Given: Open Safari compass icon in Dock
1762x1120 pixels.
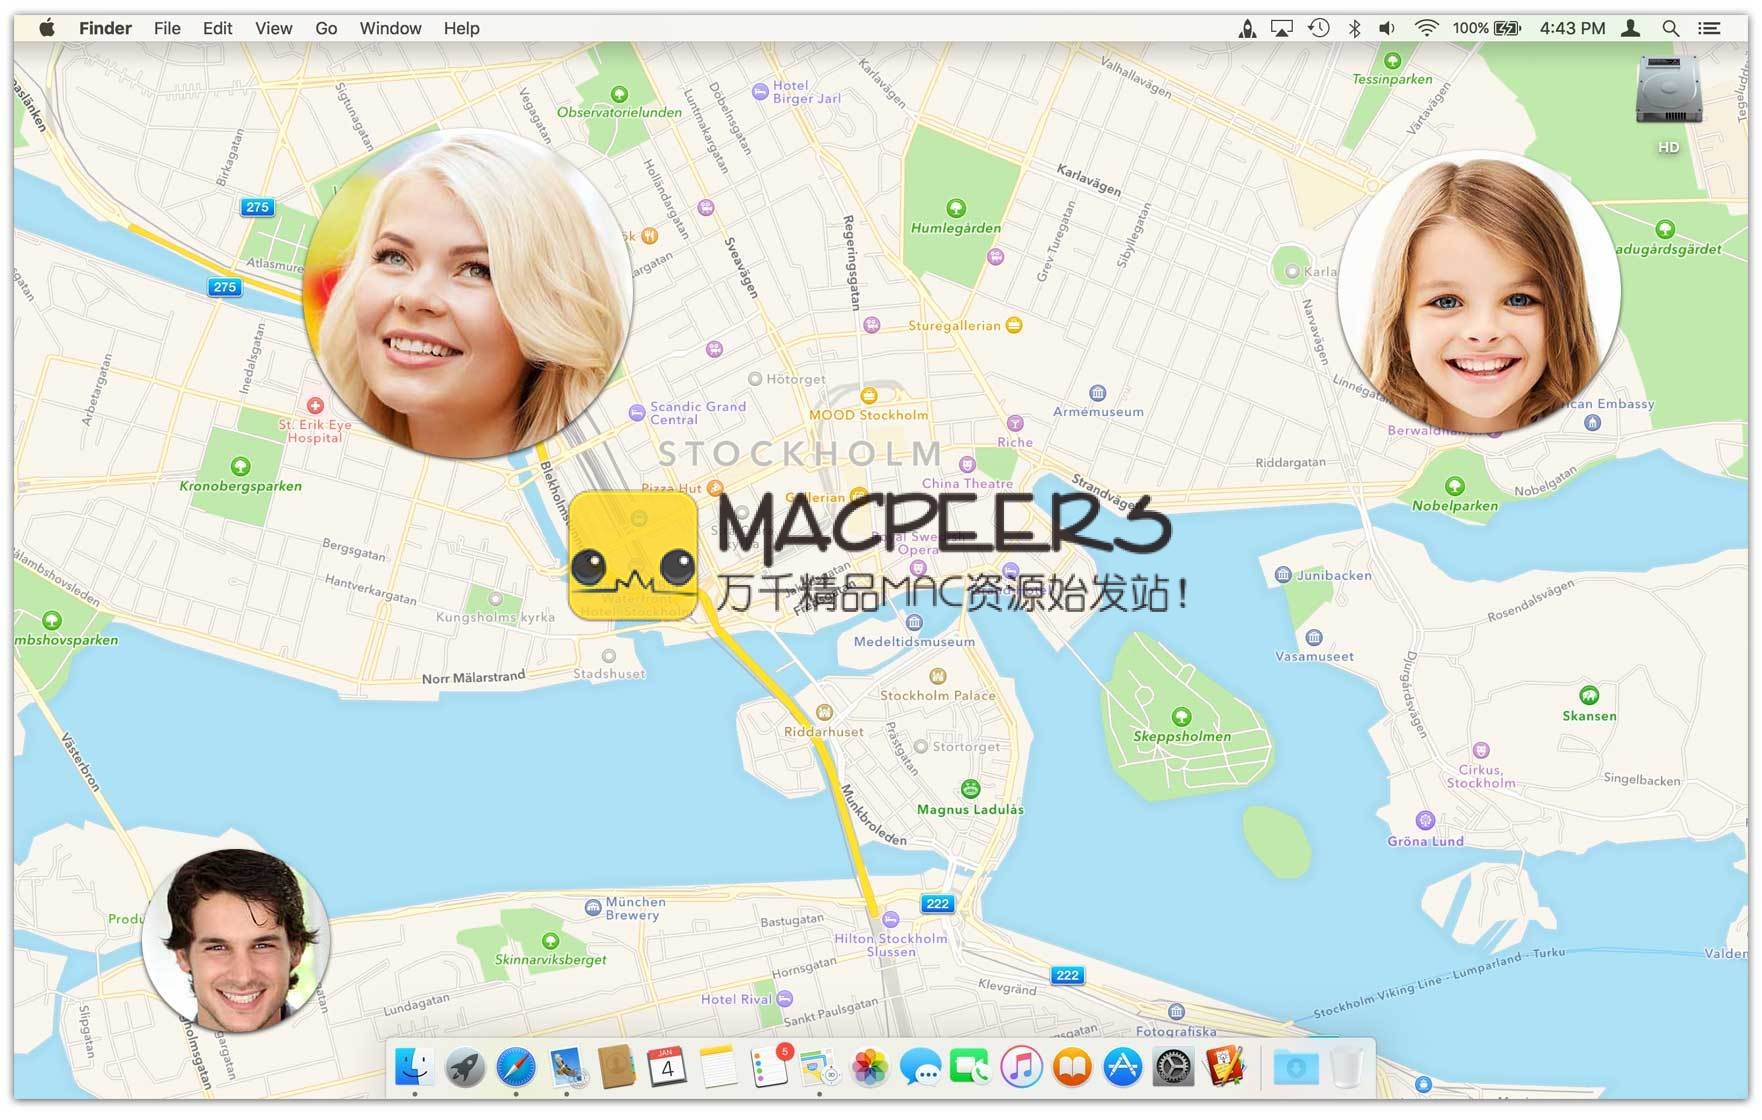Looking at the screenshot, I should [516, 1067].
